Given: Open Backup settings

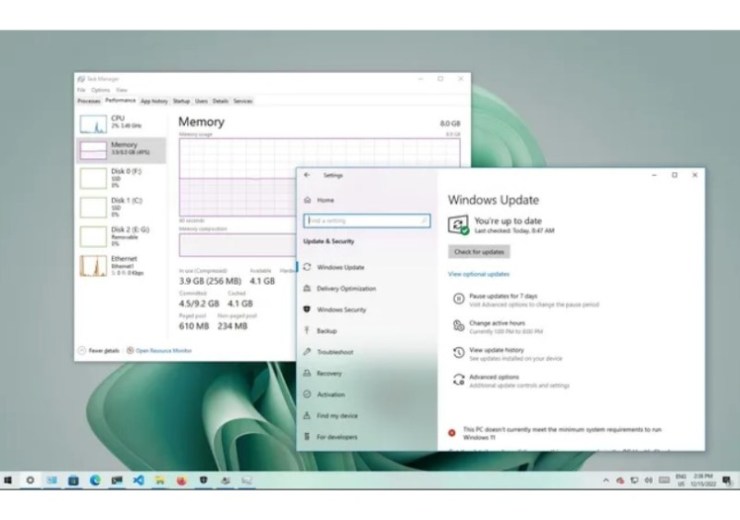Looking at the screenshot, I should [x=367, y=331].
